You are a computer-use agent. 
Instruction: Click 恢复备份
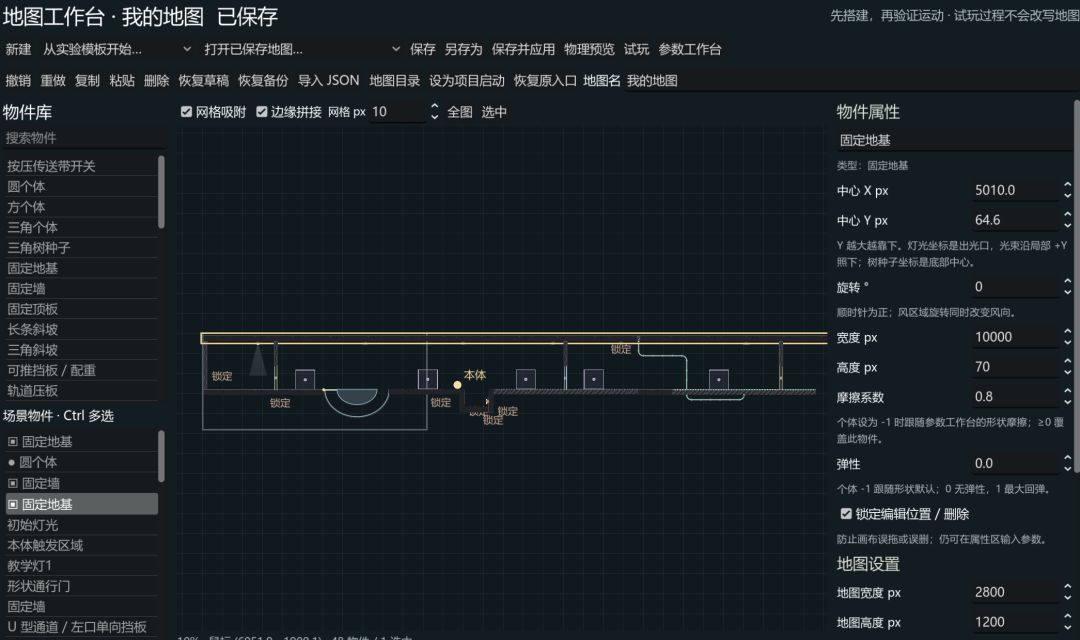263,81
